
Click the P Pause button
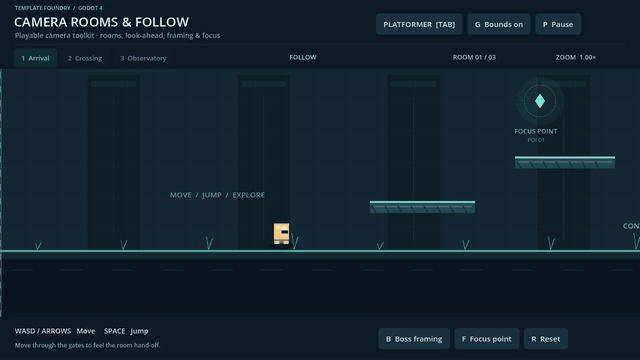[x=558, y=24]
